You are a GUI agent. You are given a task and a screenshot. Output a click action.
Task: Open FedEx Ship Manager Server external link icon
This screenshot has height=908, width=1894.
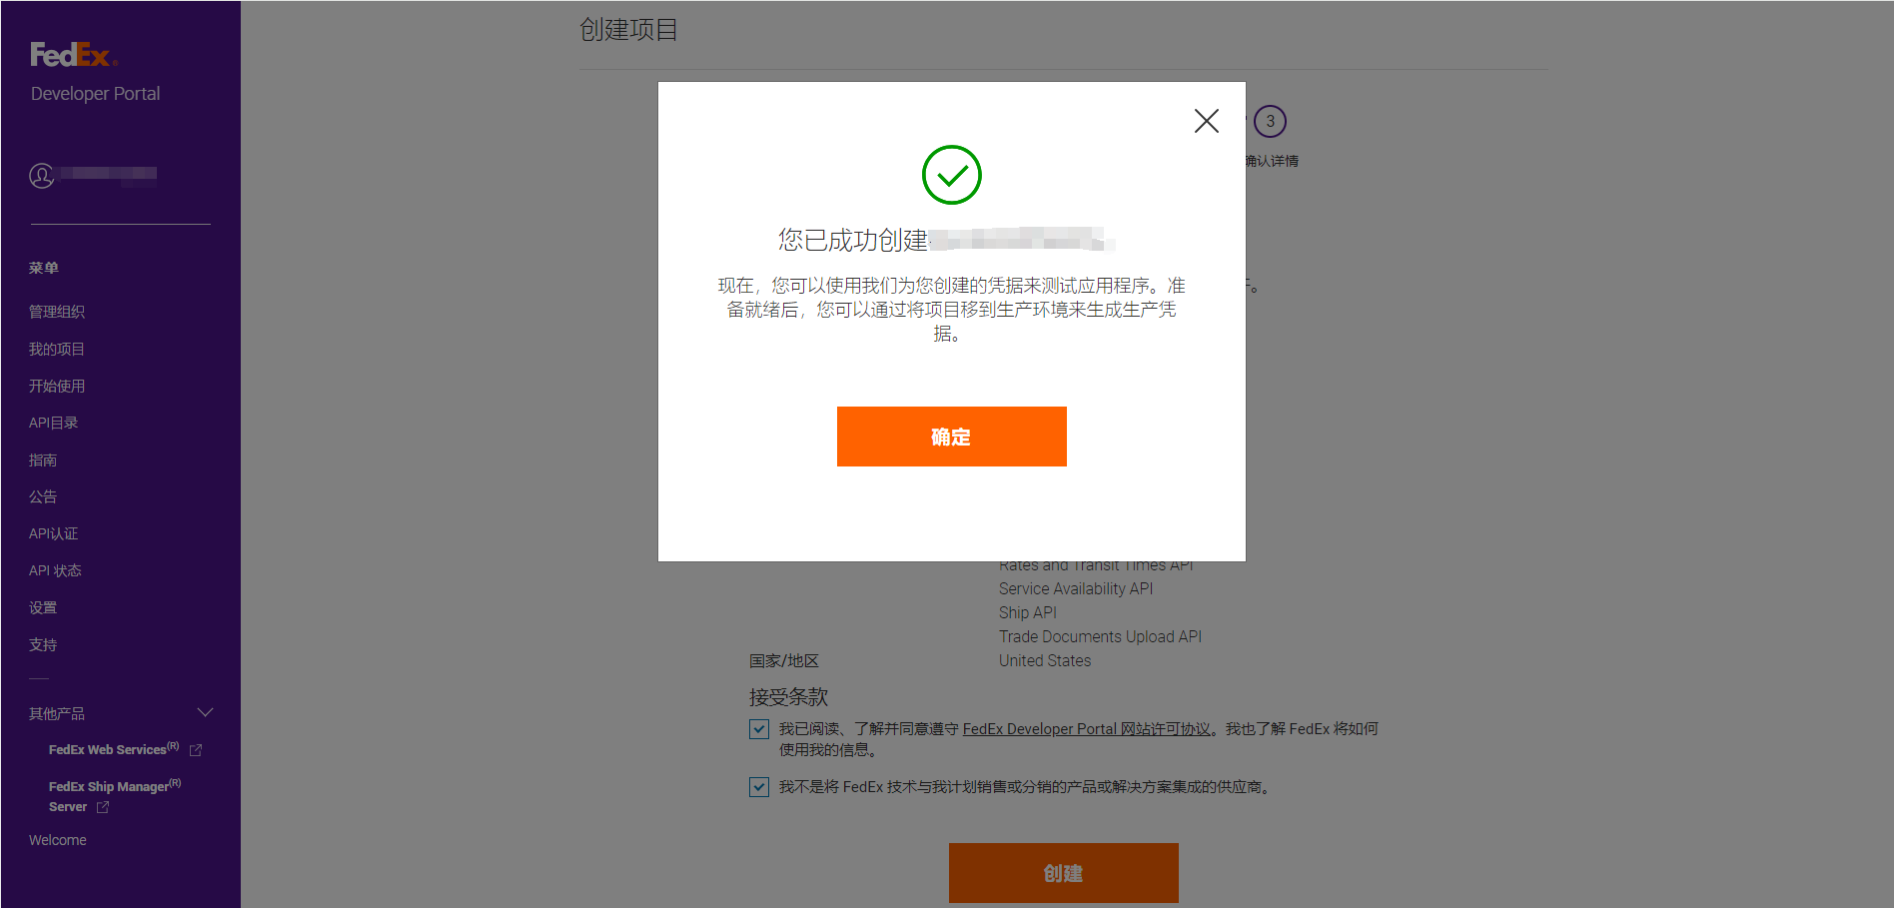(x=103, y=807)
